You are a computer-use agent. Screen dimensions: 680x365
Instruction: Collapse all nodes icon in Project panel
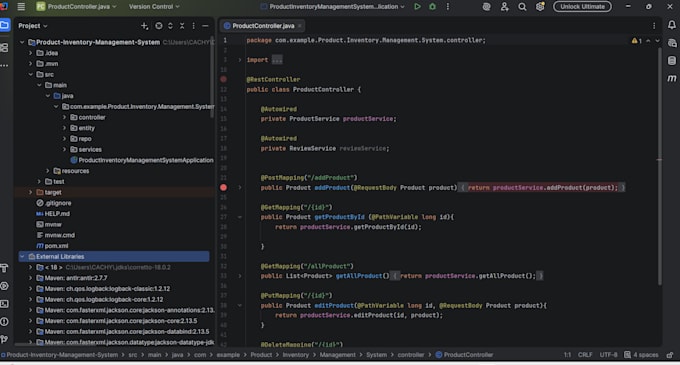click(x=182, y=26)
